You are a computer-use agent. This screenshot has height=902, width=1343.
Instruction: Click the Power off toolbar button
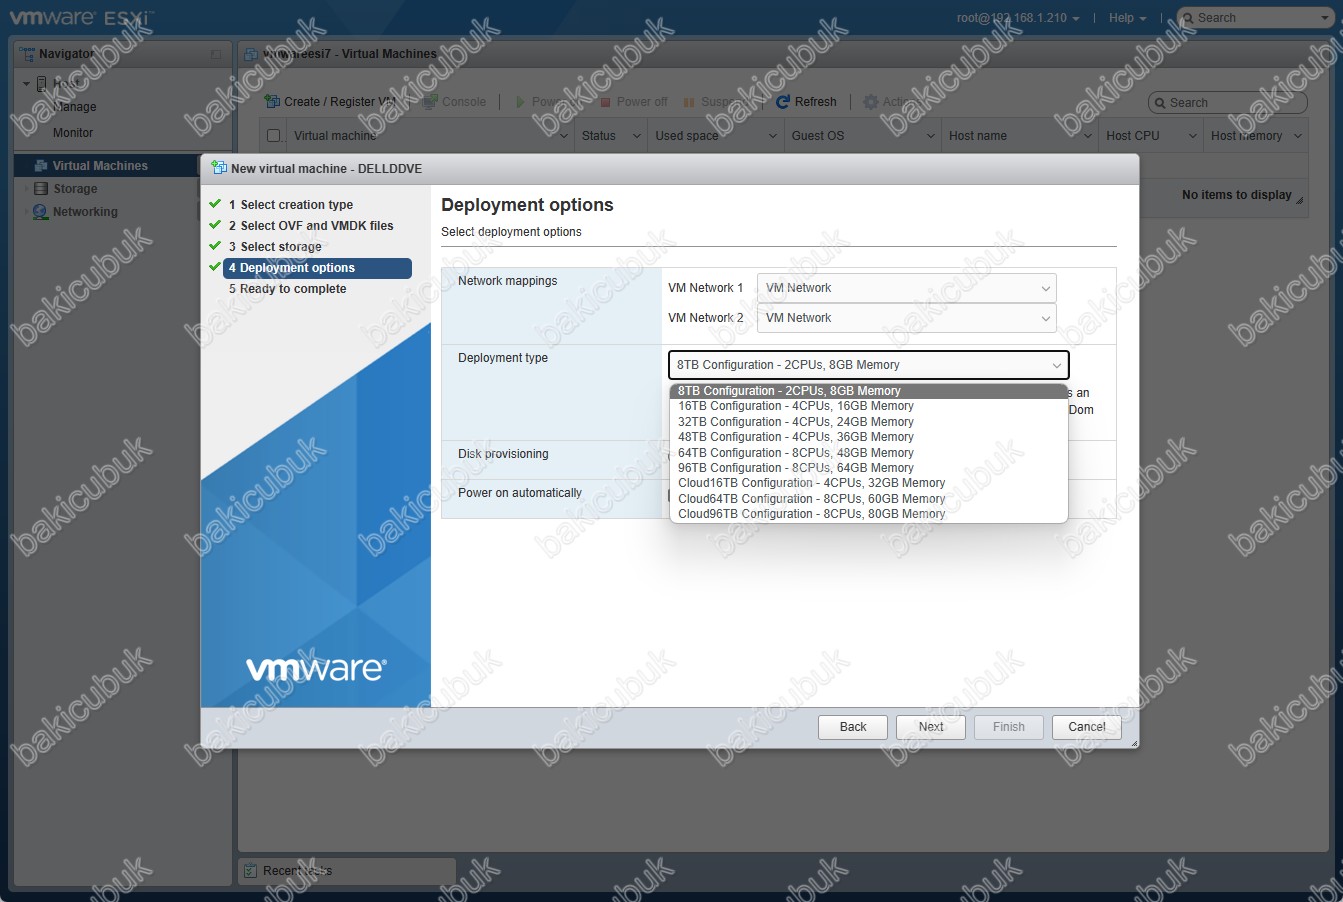633,102
